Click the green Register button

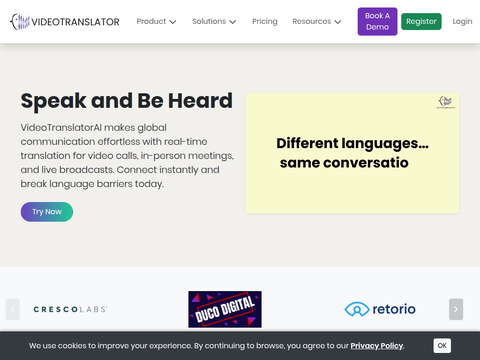[x=421, y=21]
